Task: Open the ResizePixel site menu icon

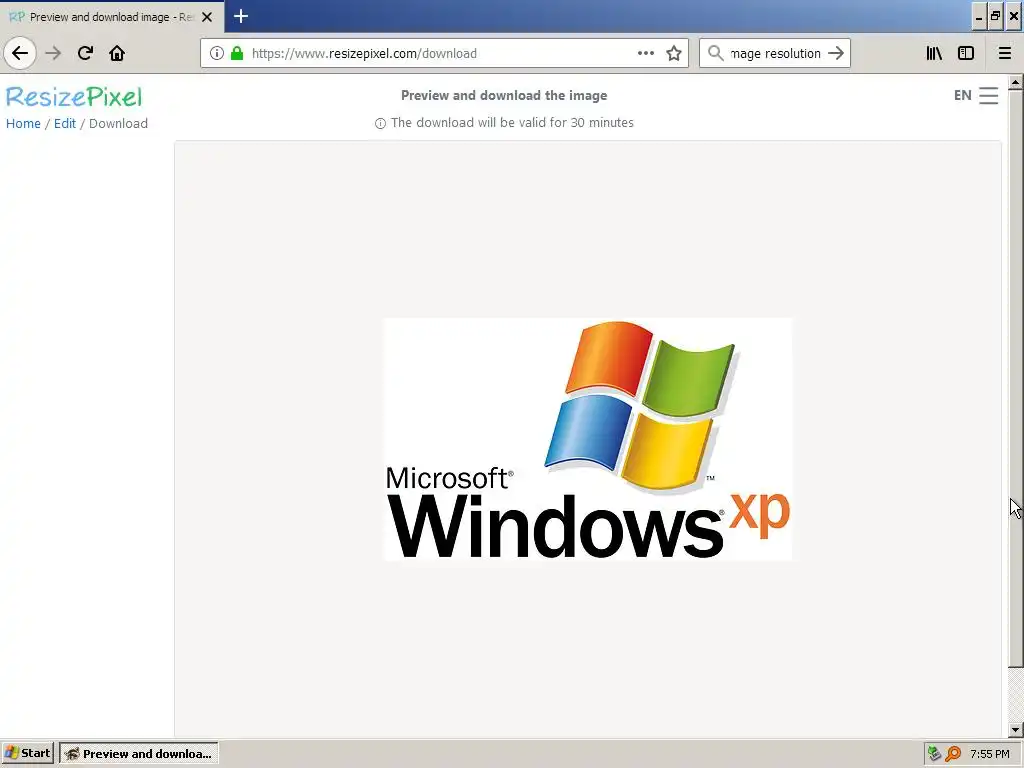Action: pyautogui.click(x=989, y=95)
